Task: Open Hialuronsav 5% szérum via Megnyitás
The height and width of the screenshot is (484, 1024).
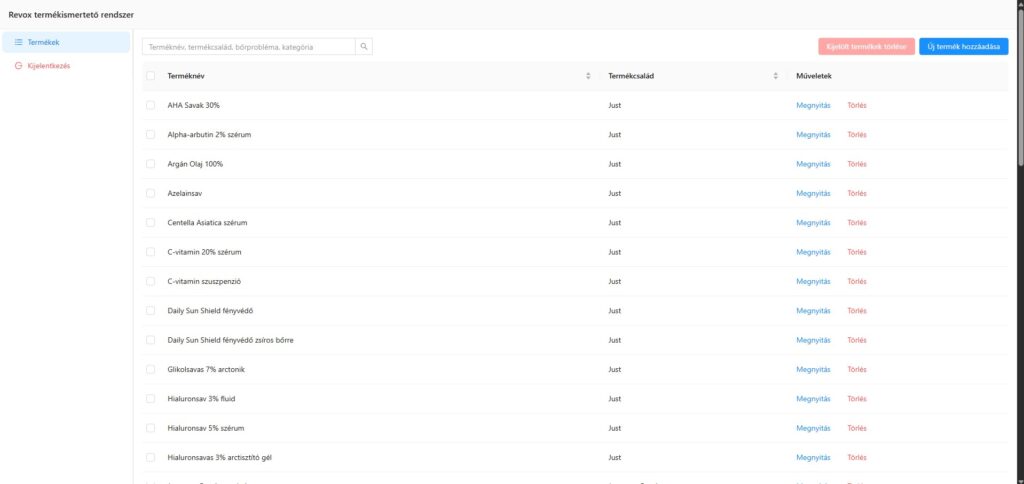Action: (x=813, y=428)
